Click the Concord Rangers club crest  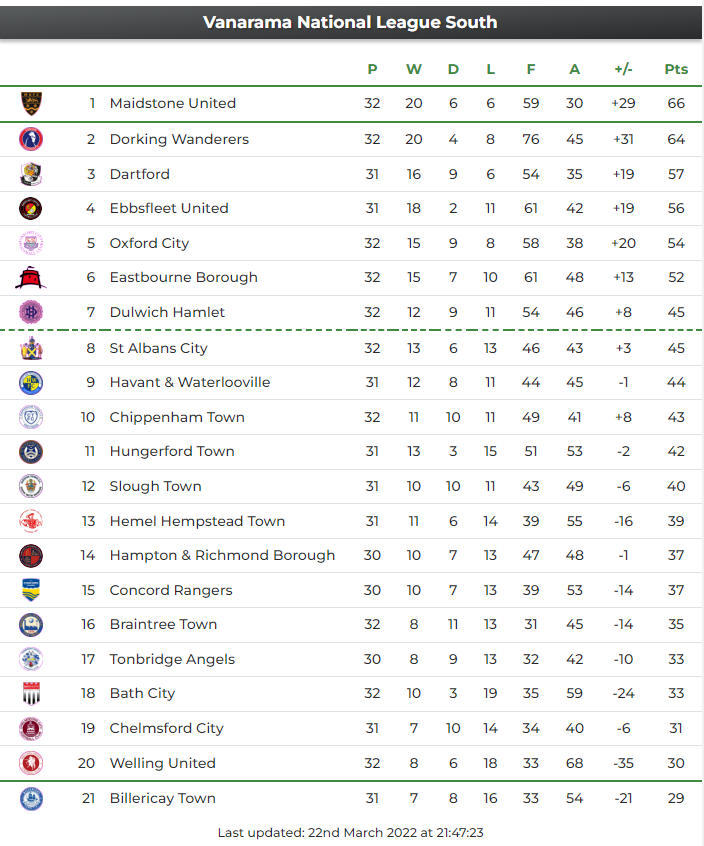(31, 590)
